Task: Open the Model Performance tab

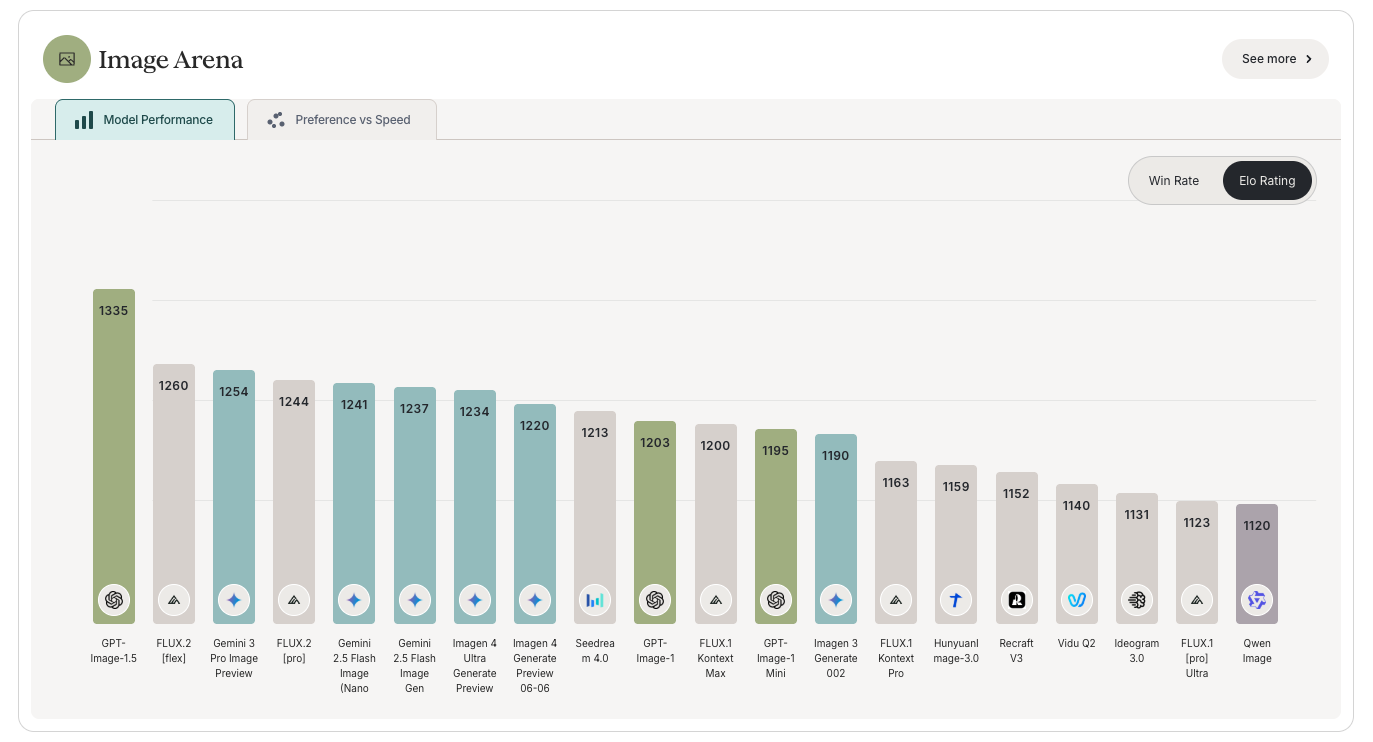Action: click(x=145, y=120)
